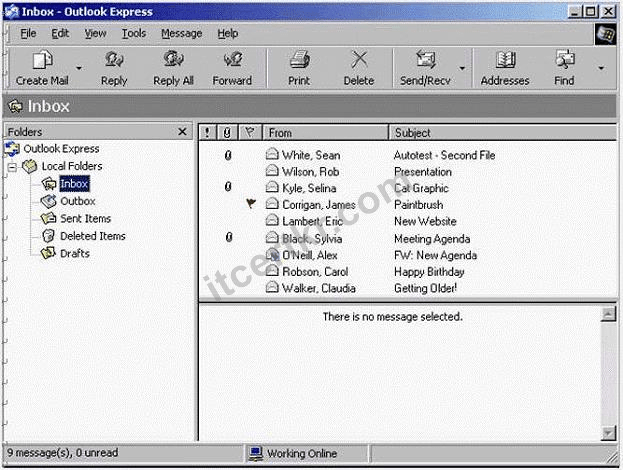623x470 pixels.
Task: Click the Send/Recv toolbar icon
Action: (x=426, y=60)
